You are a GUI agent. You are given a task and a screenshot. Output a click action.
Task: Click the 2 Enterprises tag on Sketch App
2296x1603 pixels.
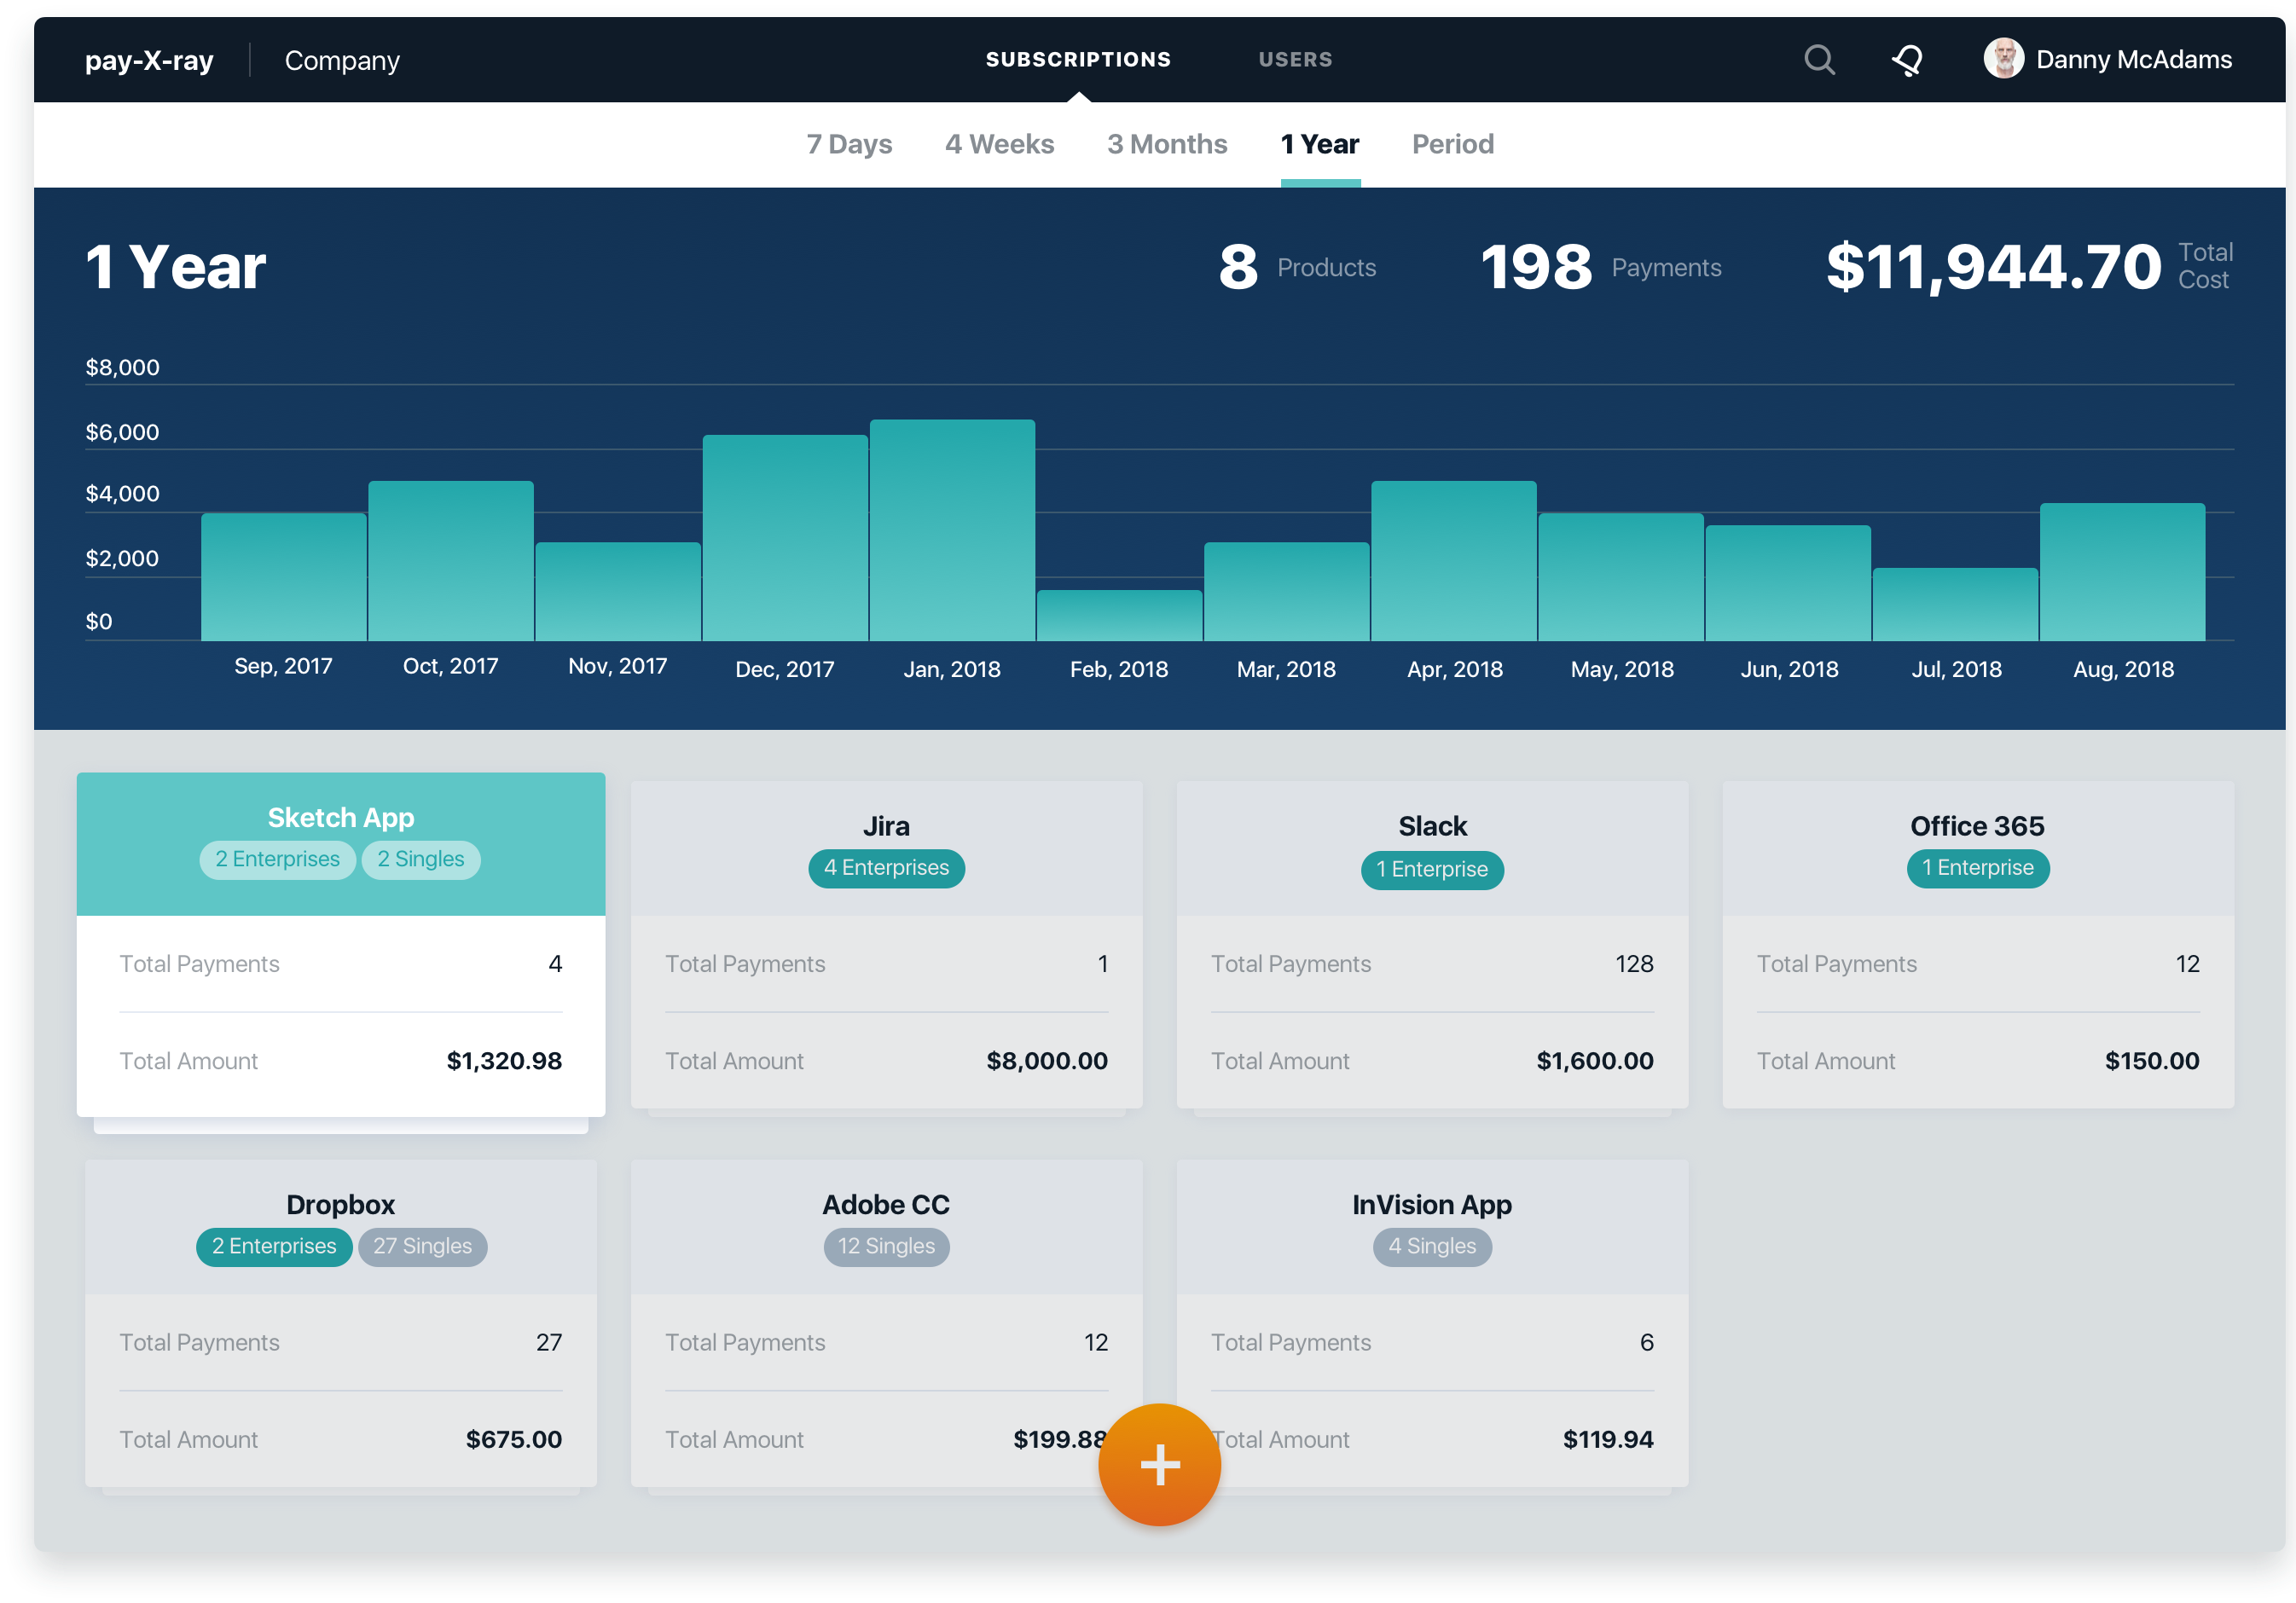[x=277, y=859]
